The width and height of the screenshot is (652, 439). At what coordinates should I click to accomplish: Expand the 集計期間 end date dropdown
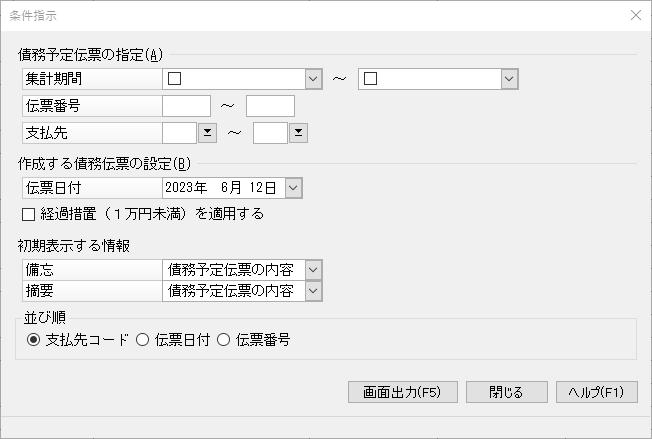509,79
